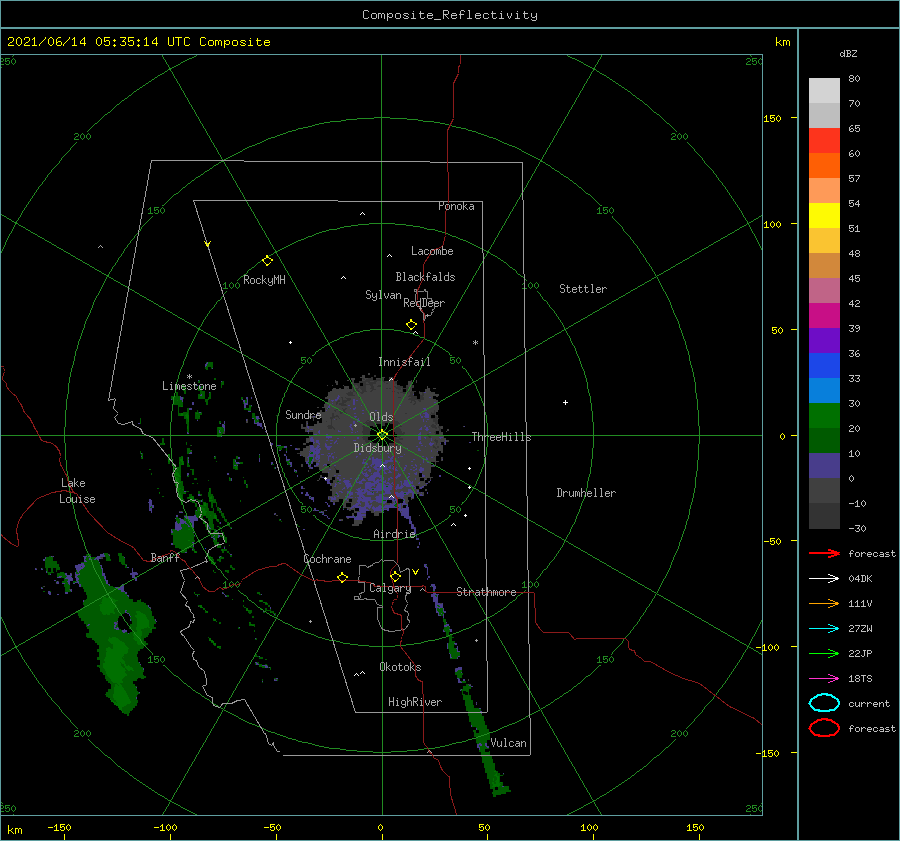
Task: Click the green 30-20 dBZ swatch
Action: click(x=824, y=416)
